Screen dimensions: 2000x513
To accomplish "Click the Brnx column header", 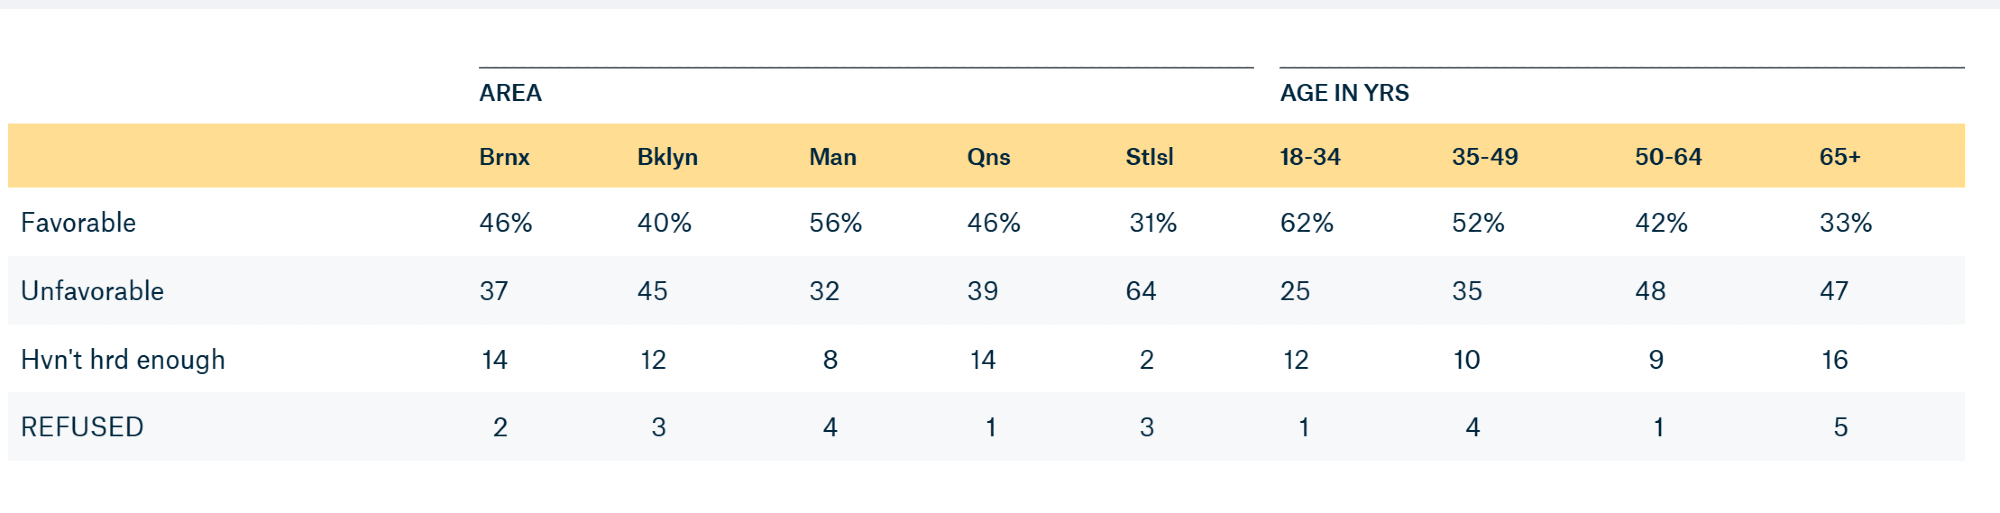I will (x=504, y=157).
